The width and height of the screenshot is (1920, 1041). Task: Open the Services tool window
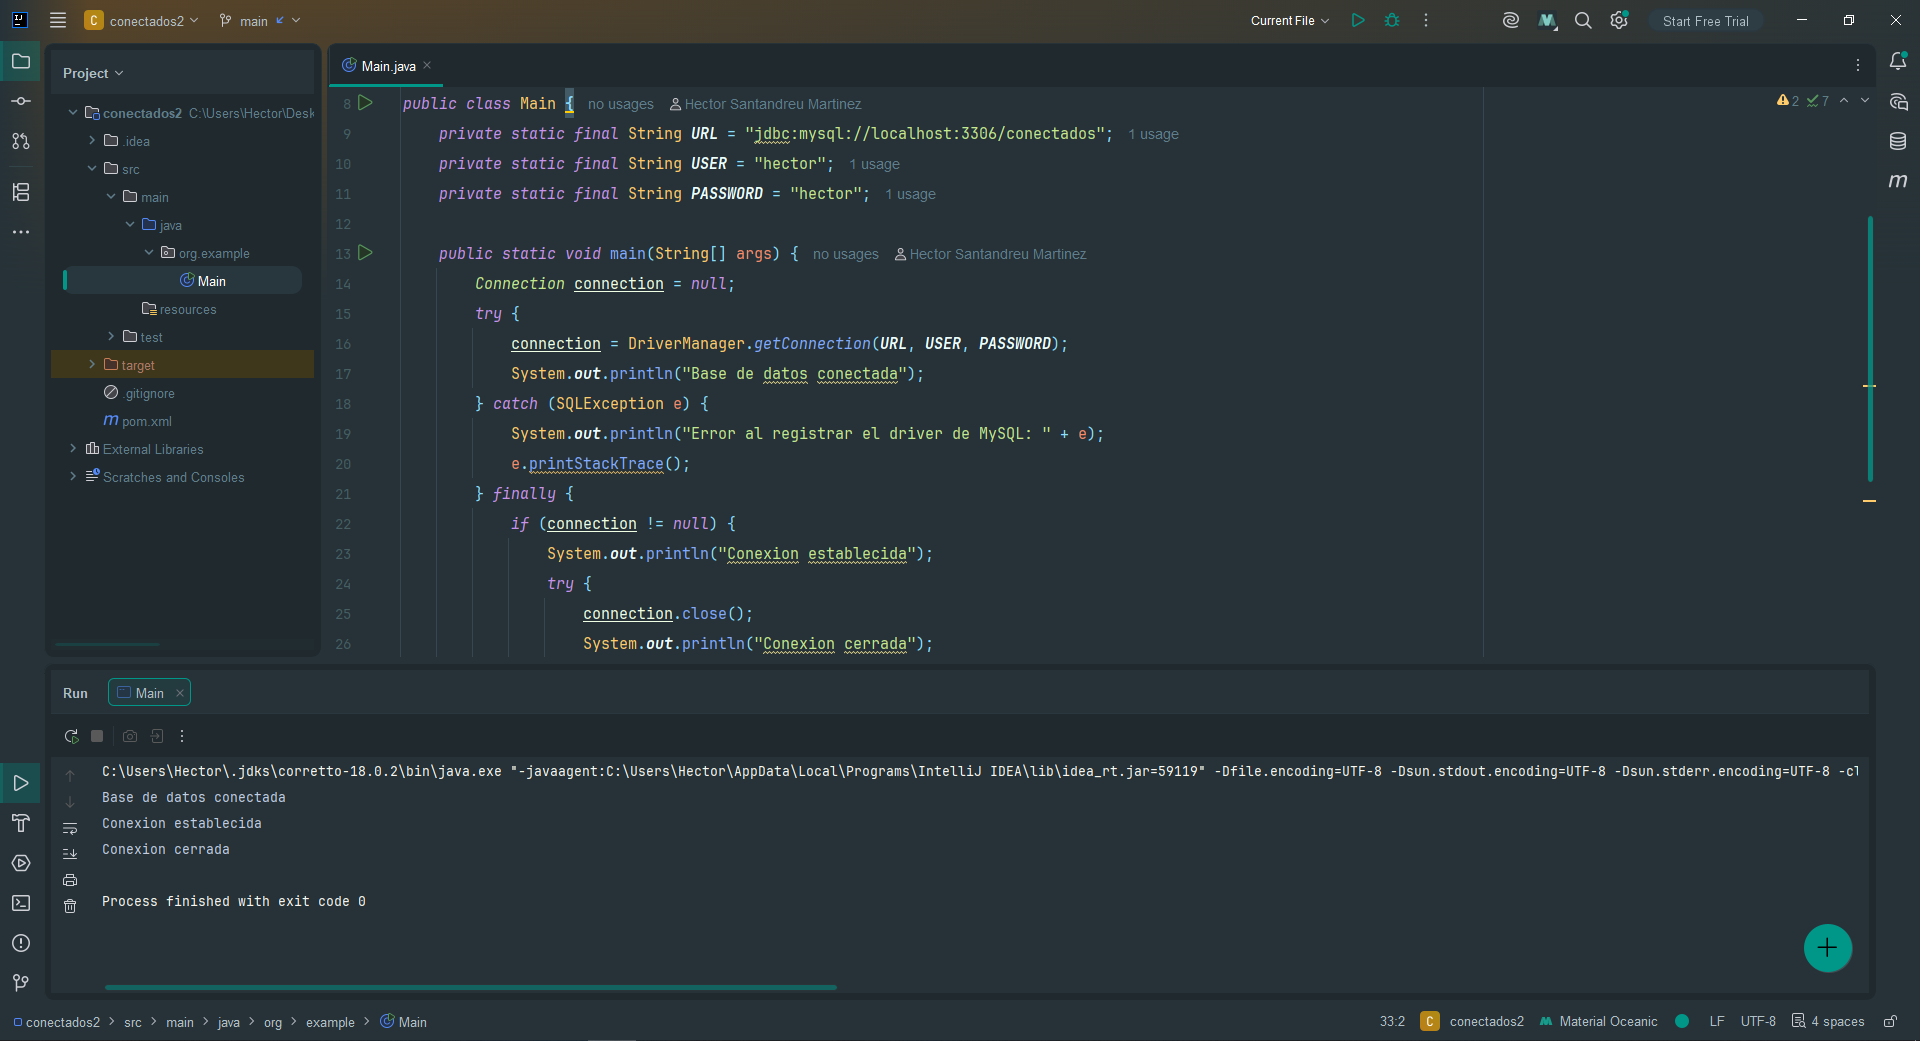[x=21, y=863]
